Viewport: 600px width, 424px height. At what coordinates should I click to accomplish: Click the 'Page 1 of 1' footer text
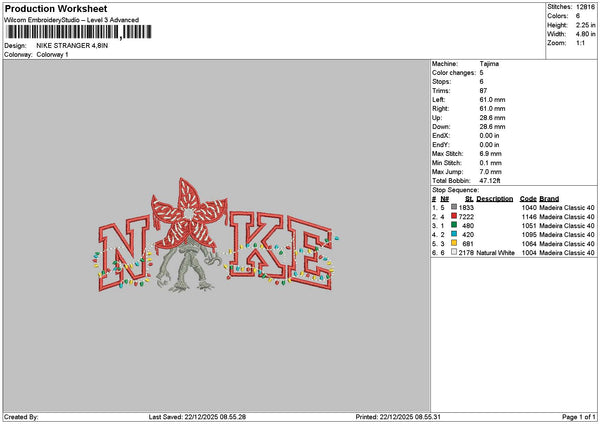point(579,417)
